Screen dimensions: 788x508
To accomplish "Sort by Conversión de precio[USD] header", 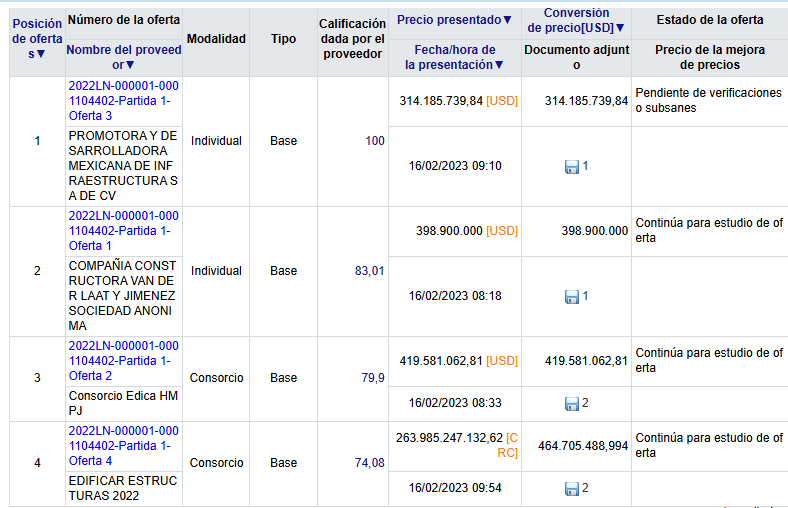I will click(576, 21).
